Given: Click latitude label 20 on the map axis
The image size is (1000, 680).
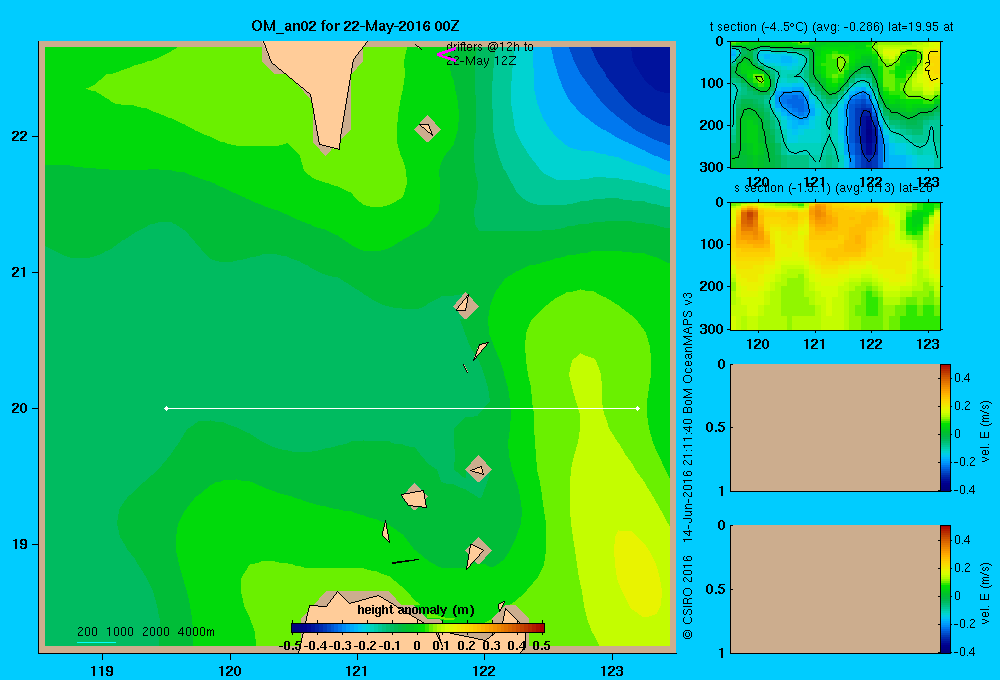Looking at the screenshot, I should 19,408.
